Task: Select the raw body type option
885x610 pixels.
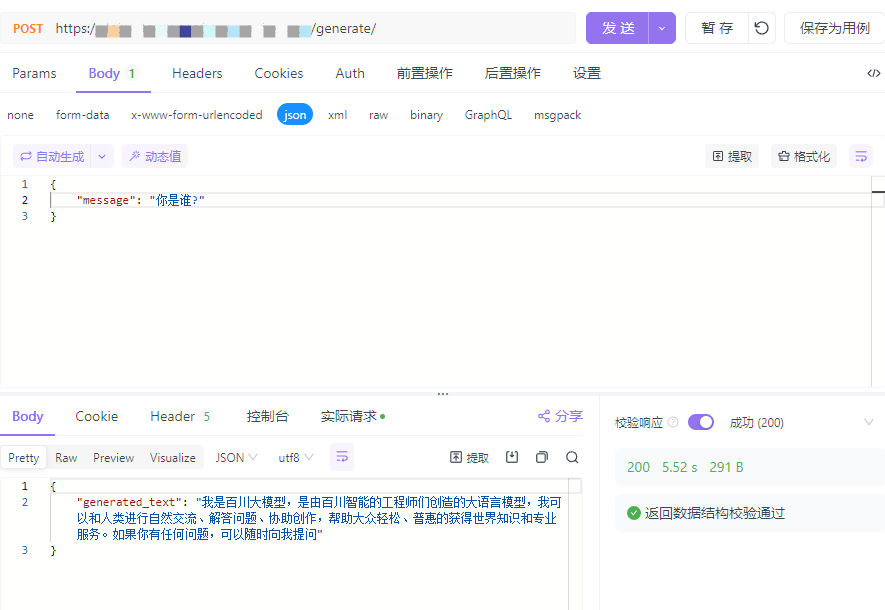Action: 378,114
